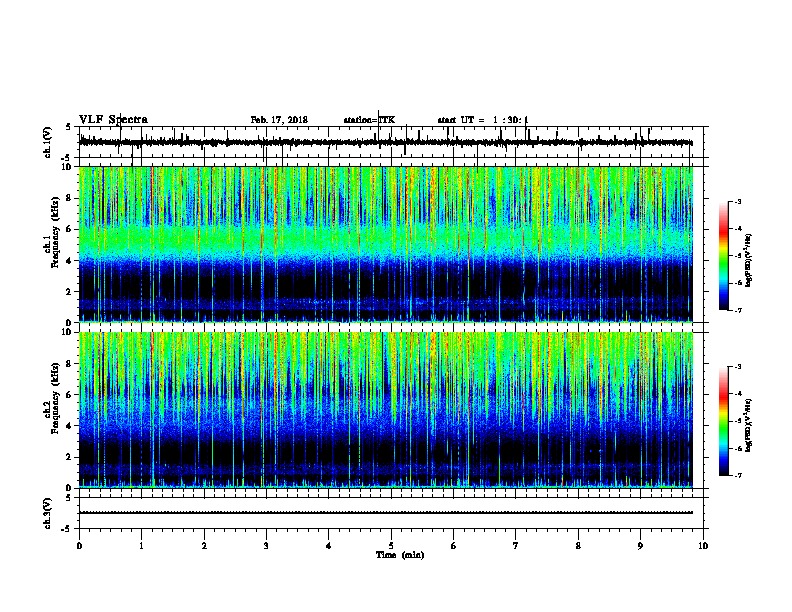Click the ch.2 frequency axis "8" tick label

pos(69,364)
